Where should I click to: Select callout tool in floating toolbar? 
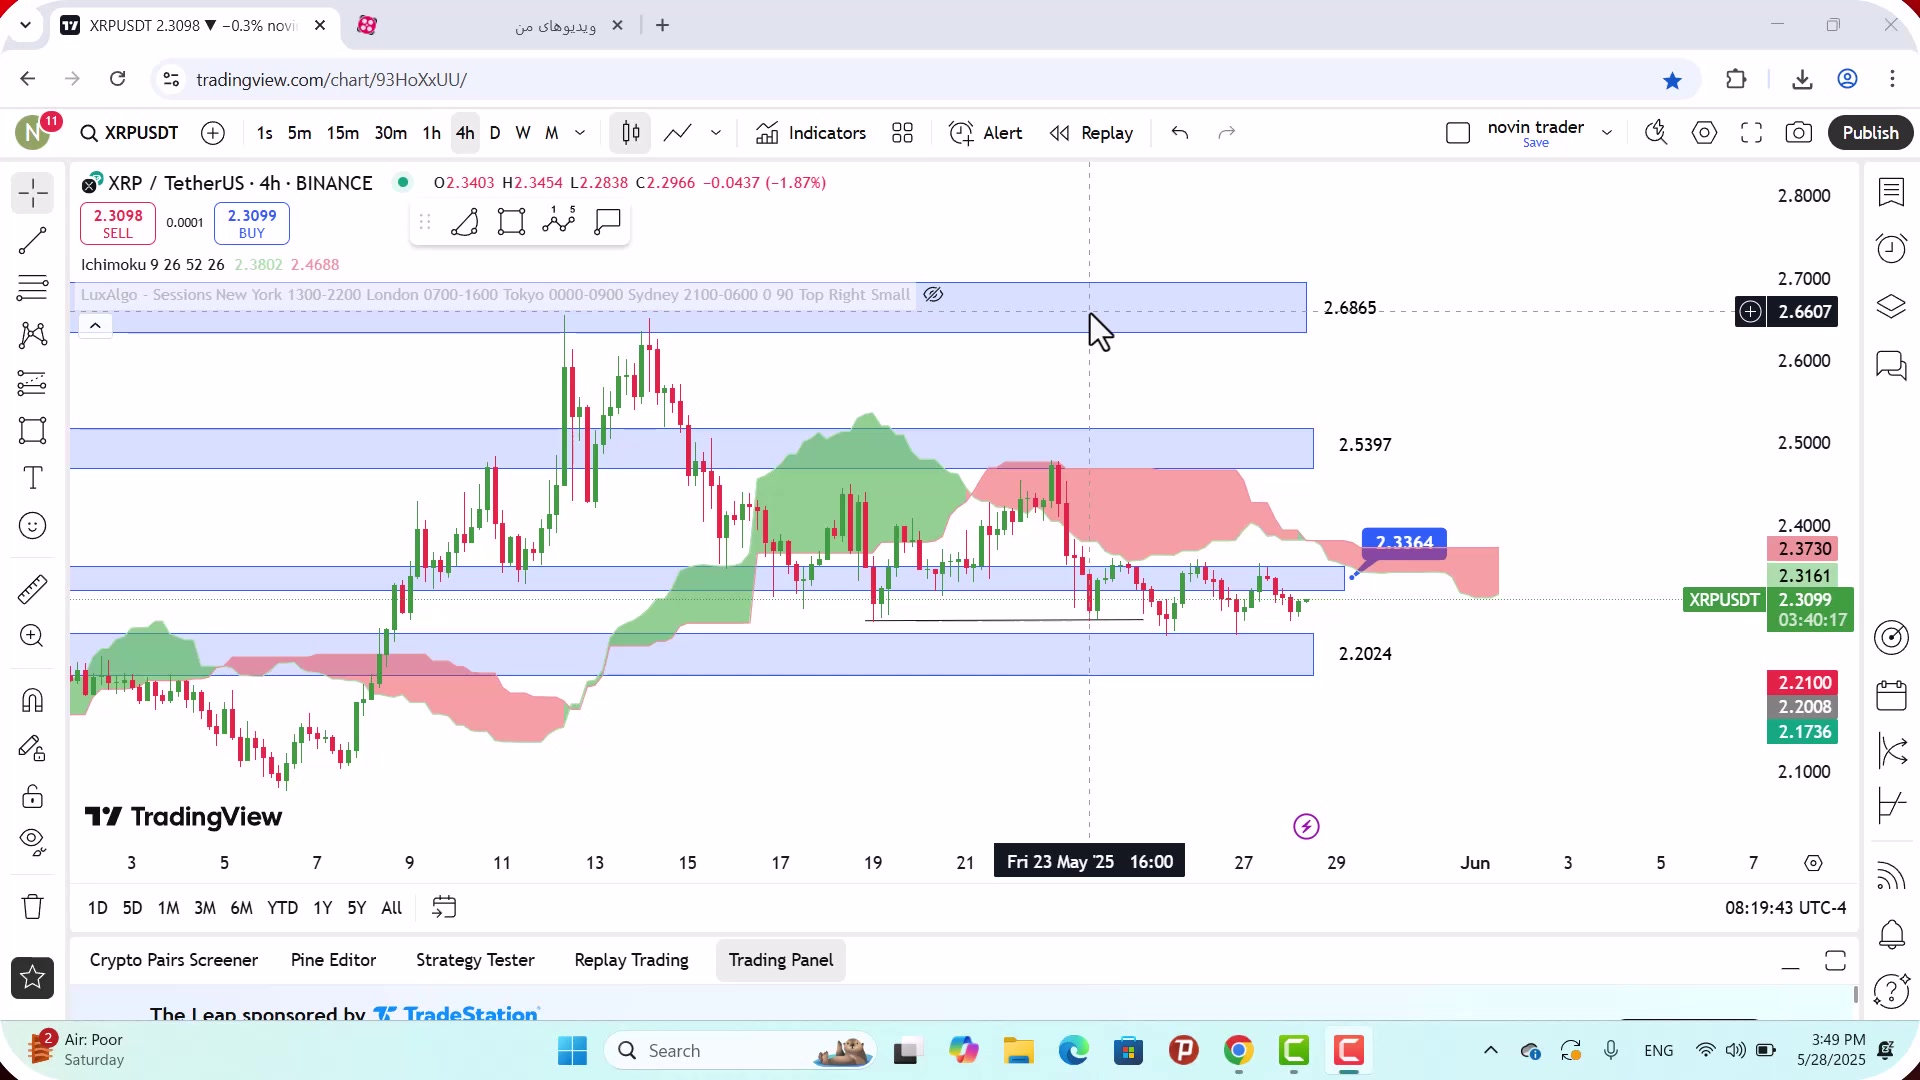coord(608,222)
